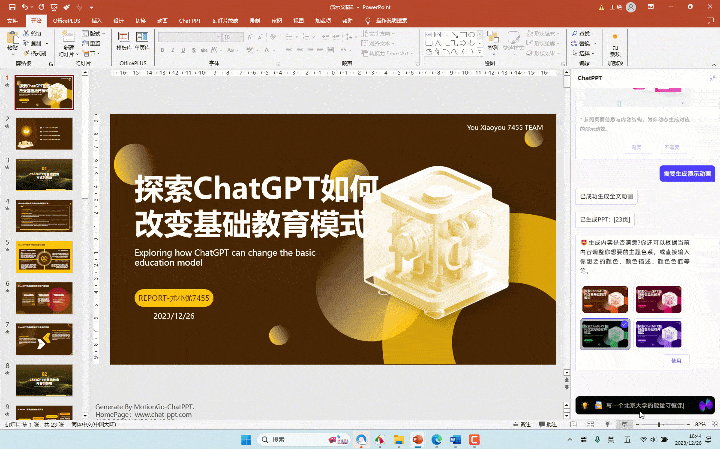Toggle text Shadow formatting

[x=194, y=50]
